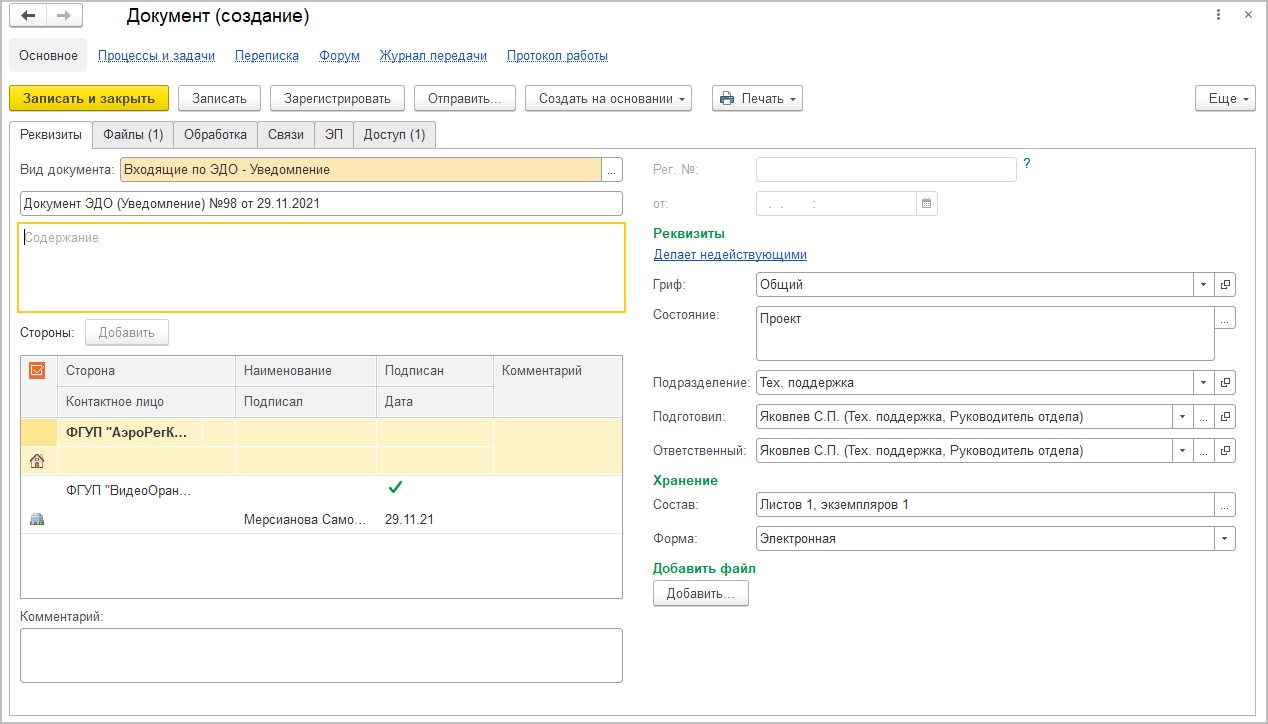Open calendar picker for registration date
Viewport: 1268px width, 724px height.
[927, 203]
